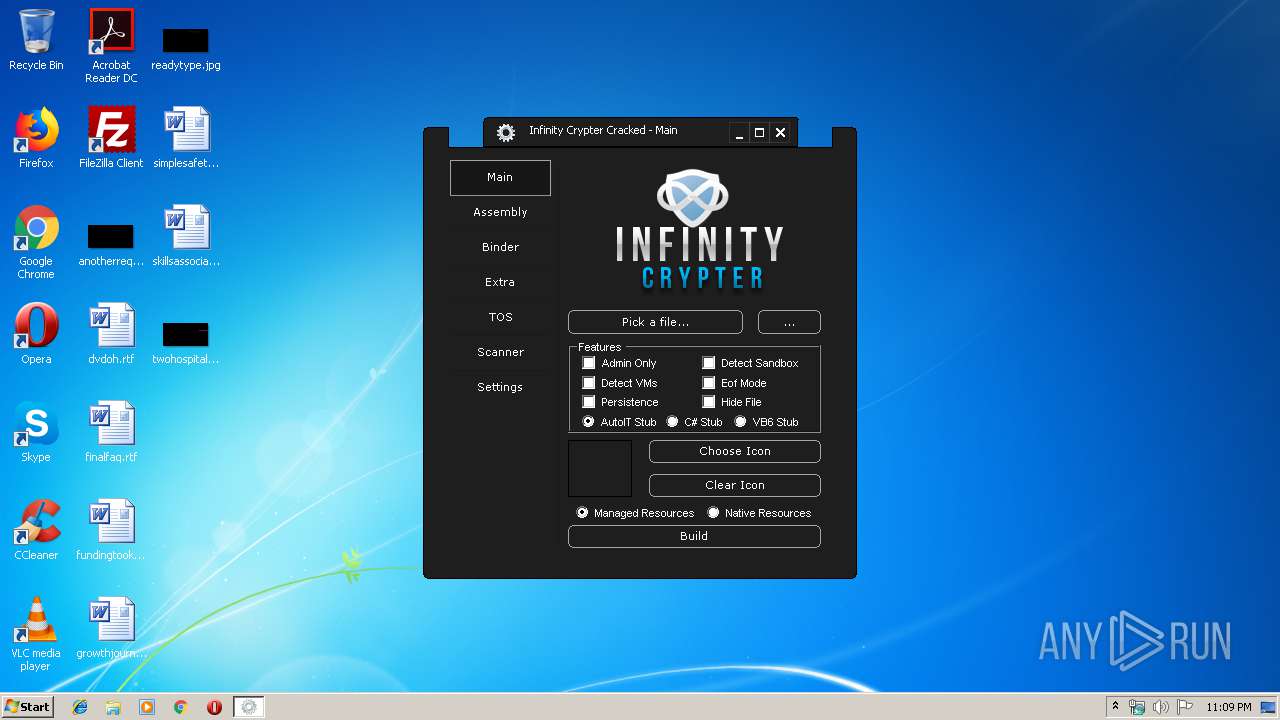This screenshot has width=1280, height=720.
Task: Launch Opera from the taskbar
Action: click(214, 707)
